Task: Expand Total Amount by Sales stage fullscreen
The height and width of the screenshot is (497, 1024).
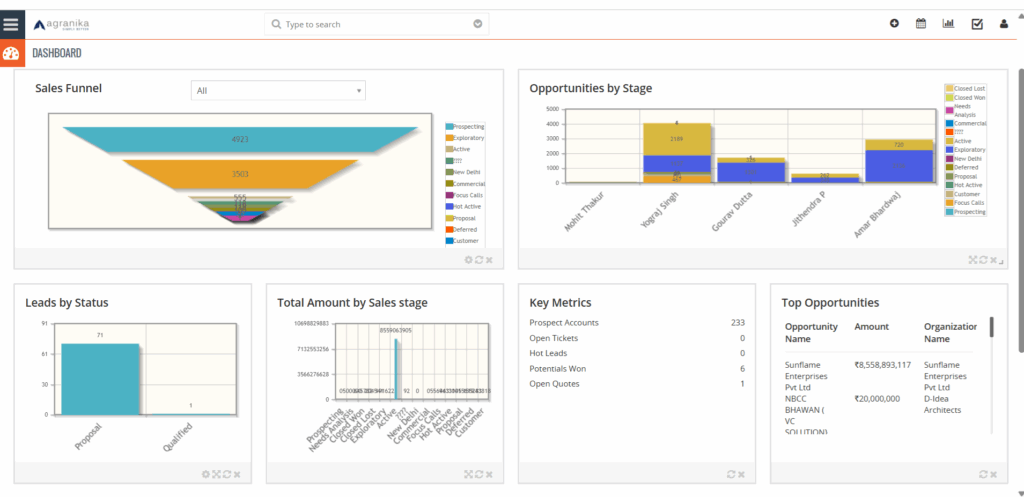Action: point(468,474)
